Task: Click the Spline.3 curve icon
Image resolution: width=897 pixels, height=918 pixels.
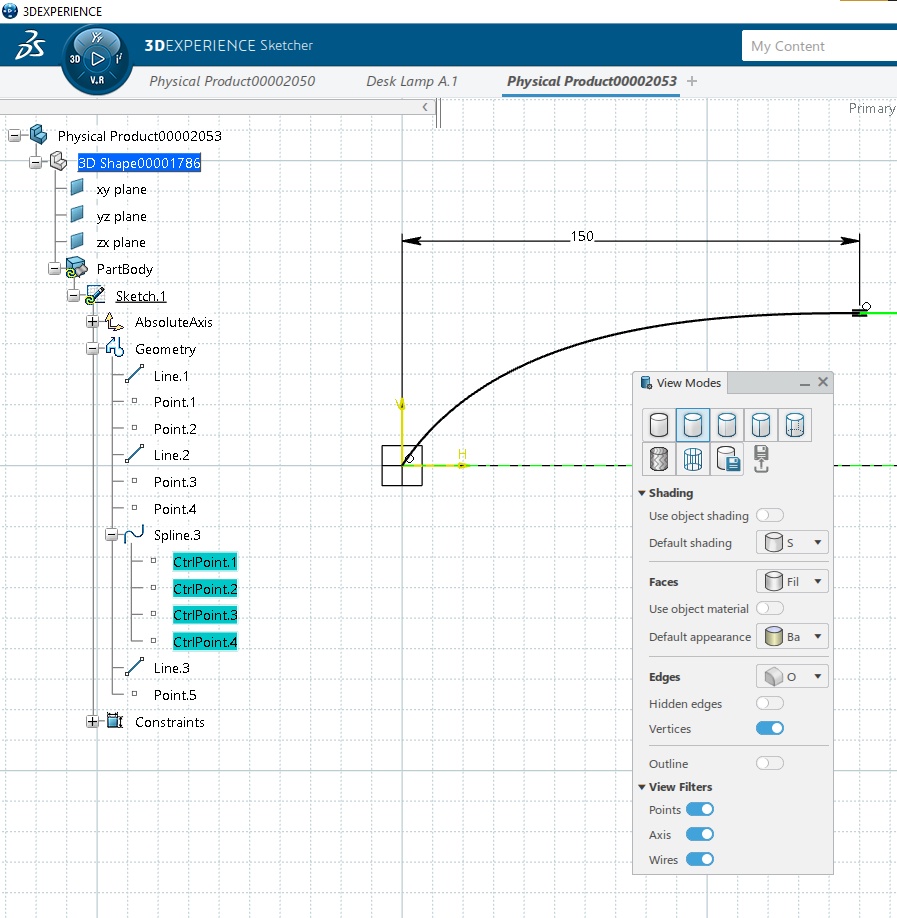Action: click(134, 534)
